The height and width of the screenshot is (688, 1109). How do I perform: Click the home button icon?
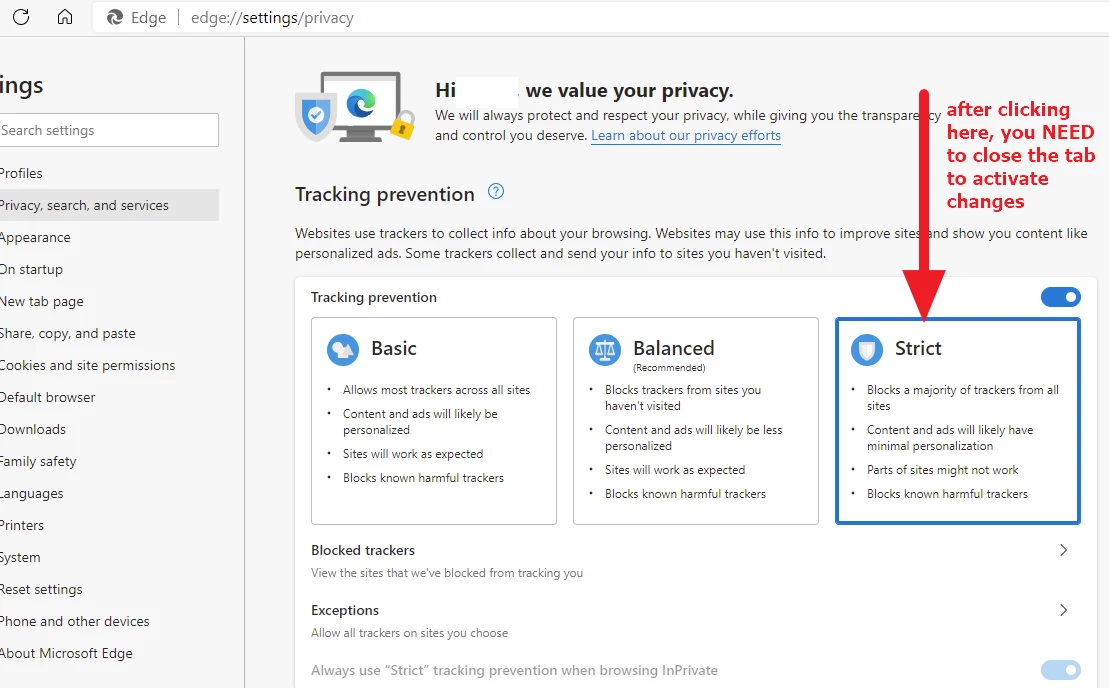tap(65, 17)
